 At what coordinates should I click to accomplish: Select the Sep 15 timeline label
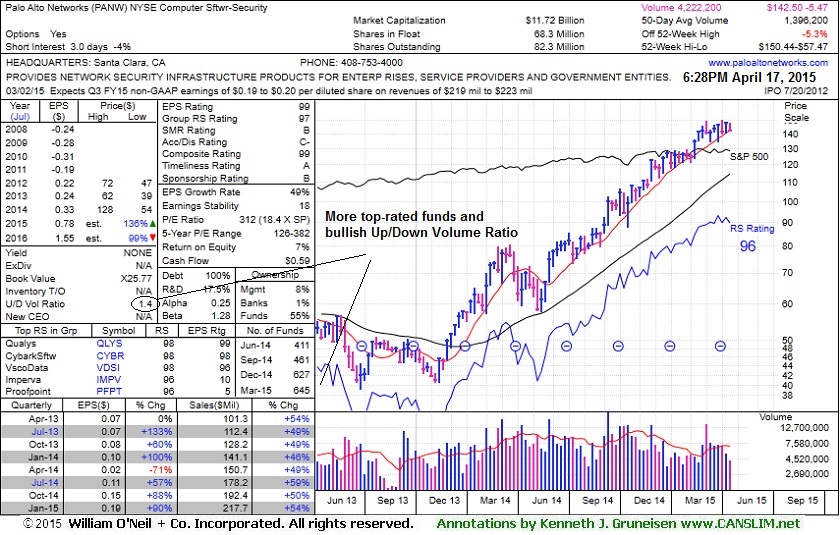(x=802, y=500)
